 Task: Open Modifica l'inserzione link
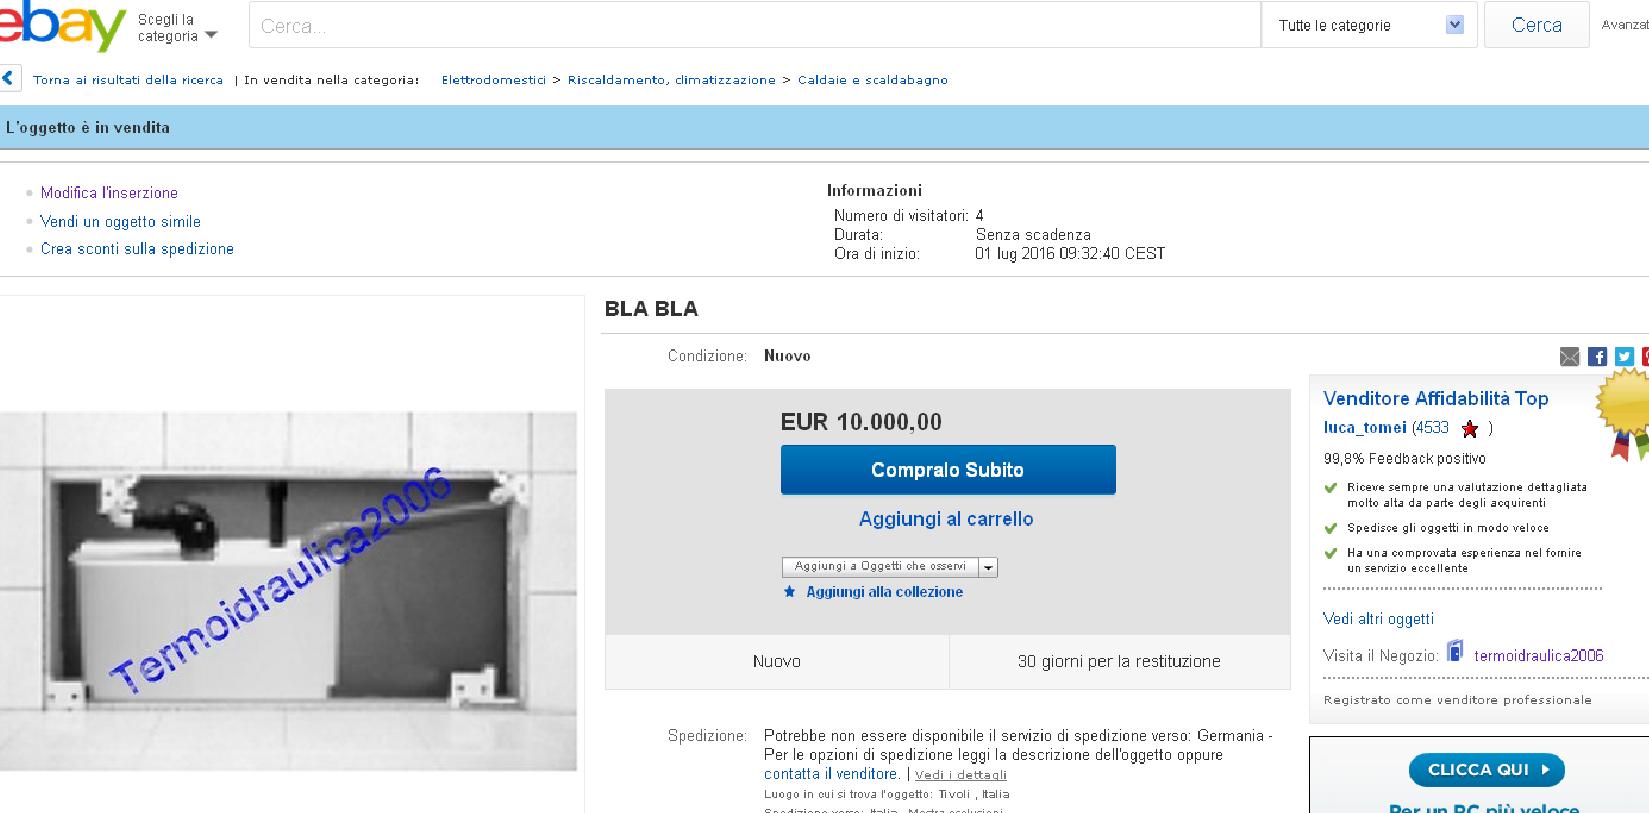[109, 193]
